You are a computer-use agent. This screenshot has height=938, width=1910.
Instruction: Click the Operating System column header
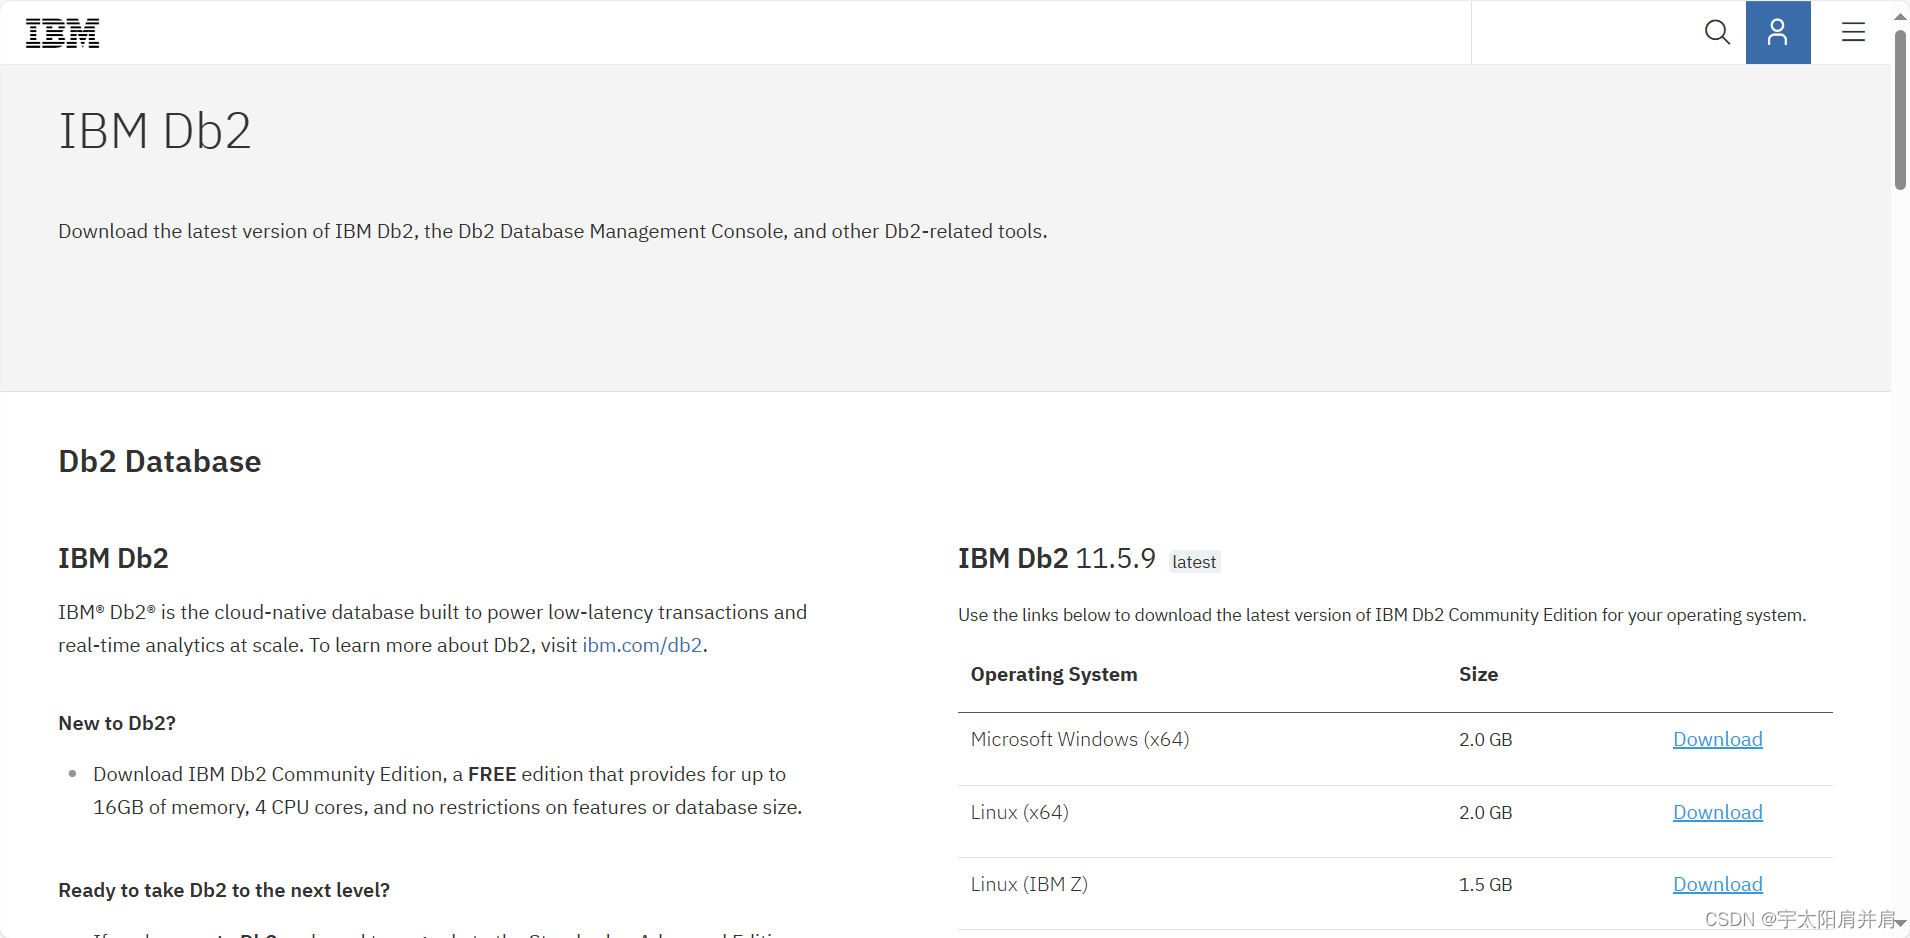pyautogui.click(x=1054, y=674)
